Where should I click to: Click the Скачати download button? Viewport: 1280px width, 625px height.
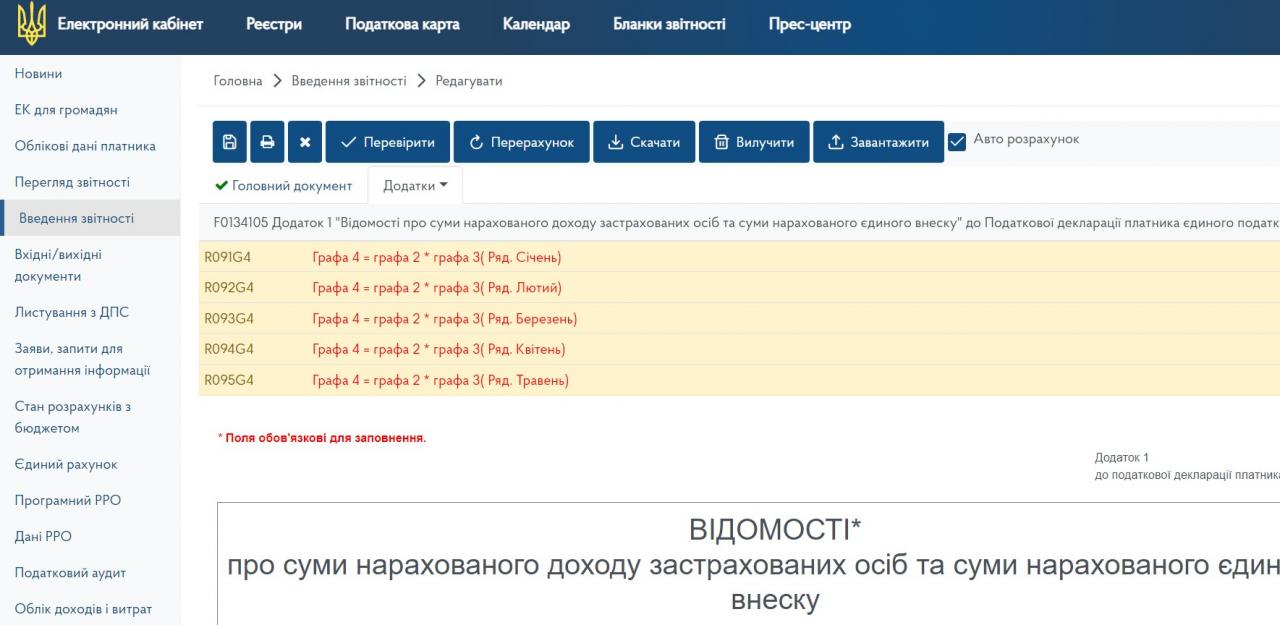coord(644,142)
